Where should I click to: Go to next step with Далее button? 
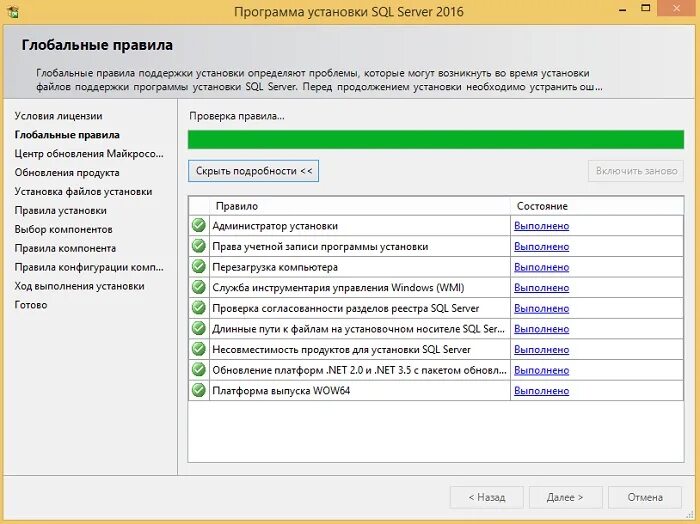[565, 497]
